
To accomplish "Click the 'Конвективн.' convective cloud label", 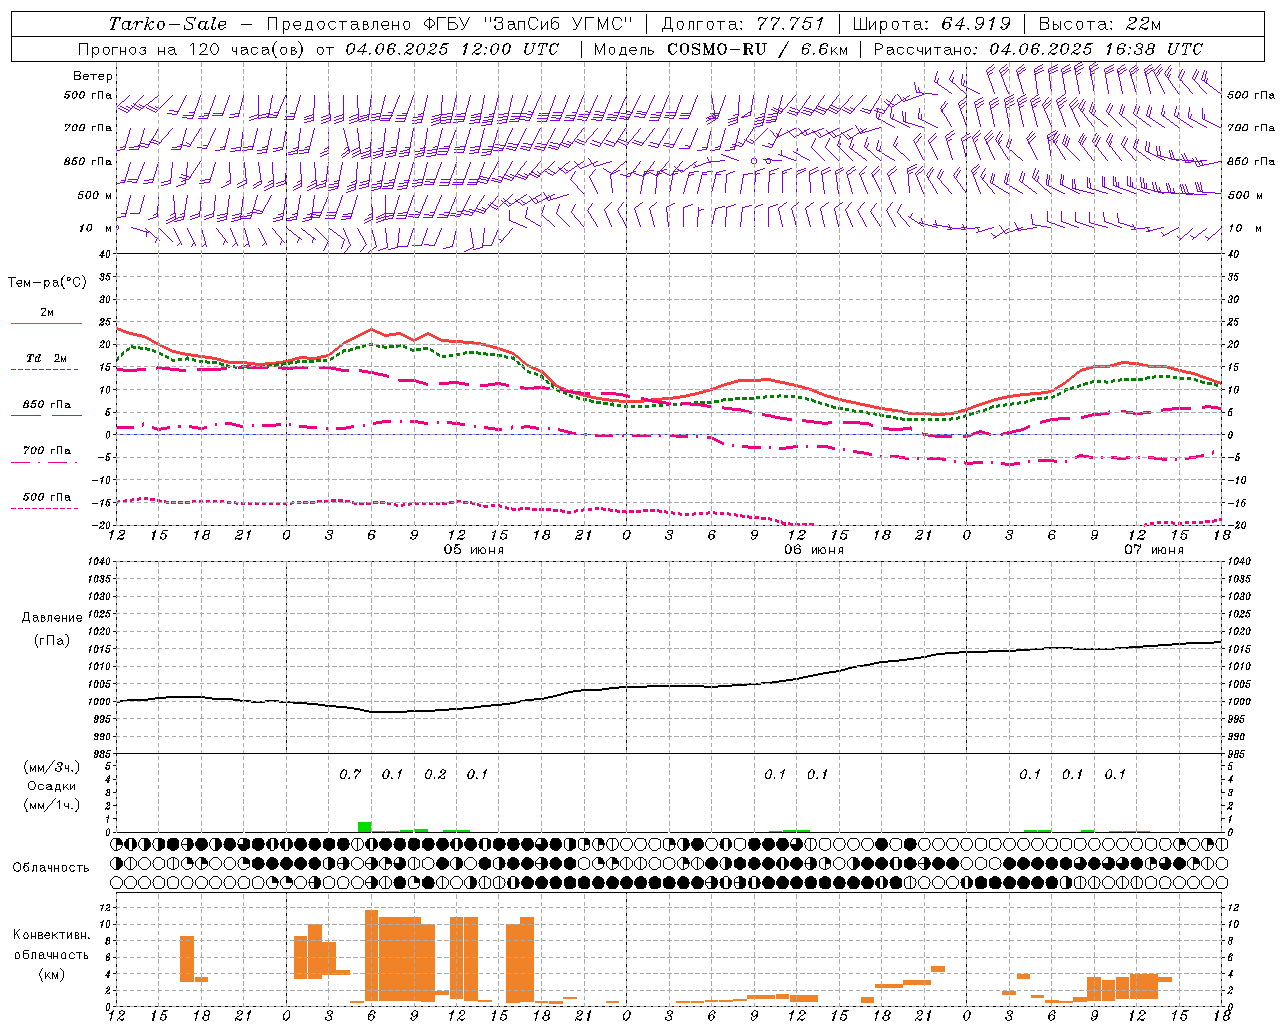I will click(51, 935).
